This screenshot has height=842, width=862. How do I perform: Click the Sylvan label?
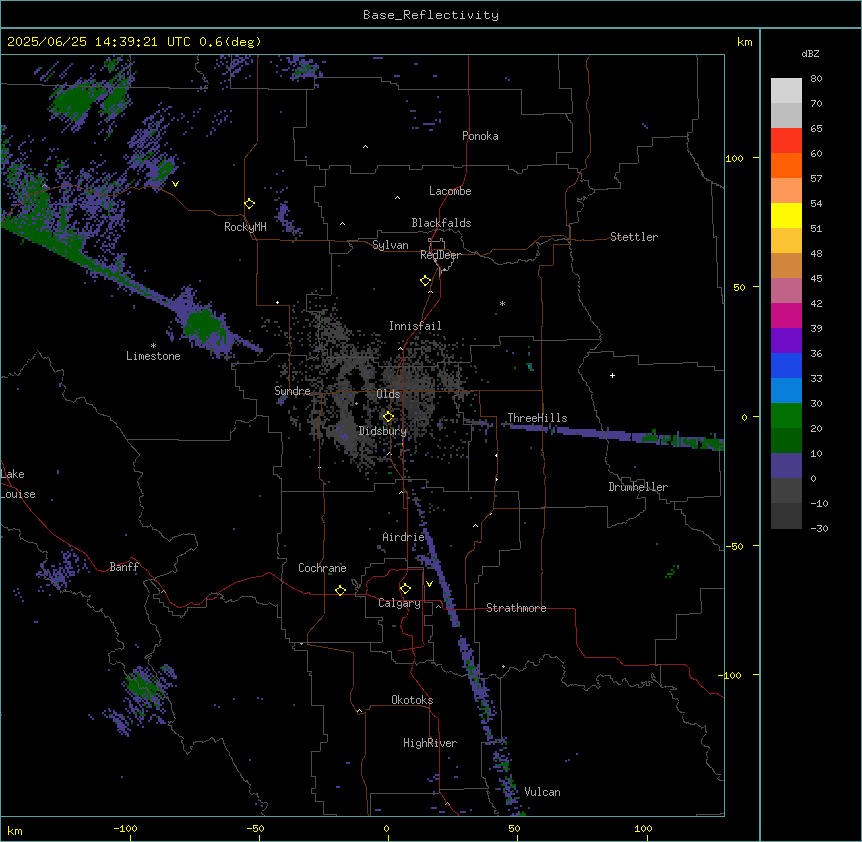coord(390,245)
